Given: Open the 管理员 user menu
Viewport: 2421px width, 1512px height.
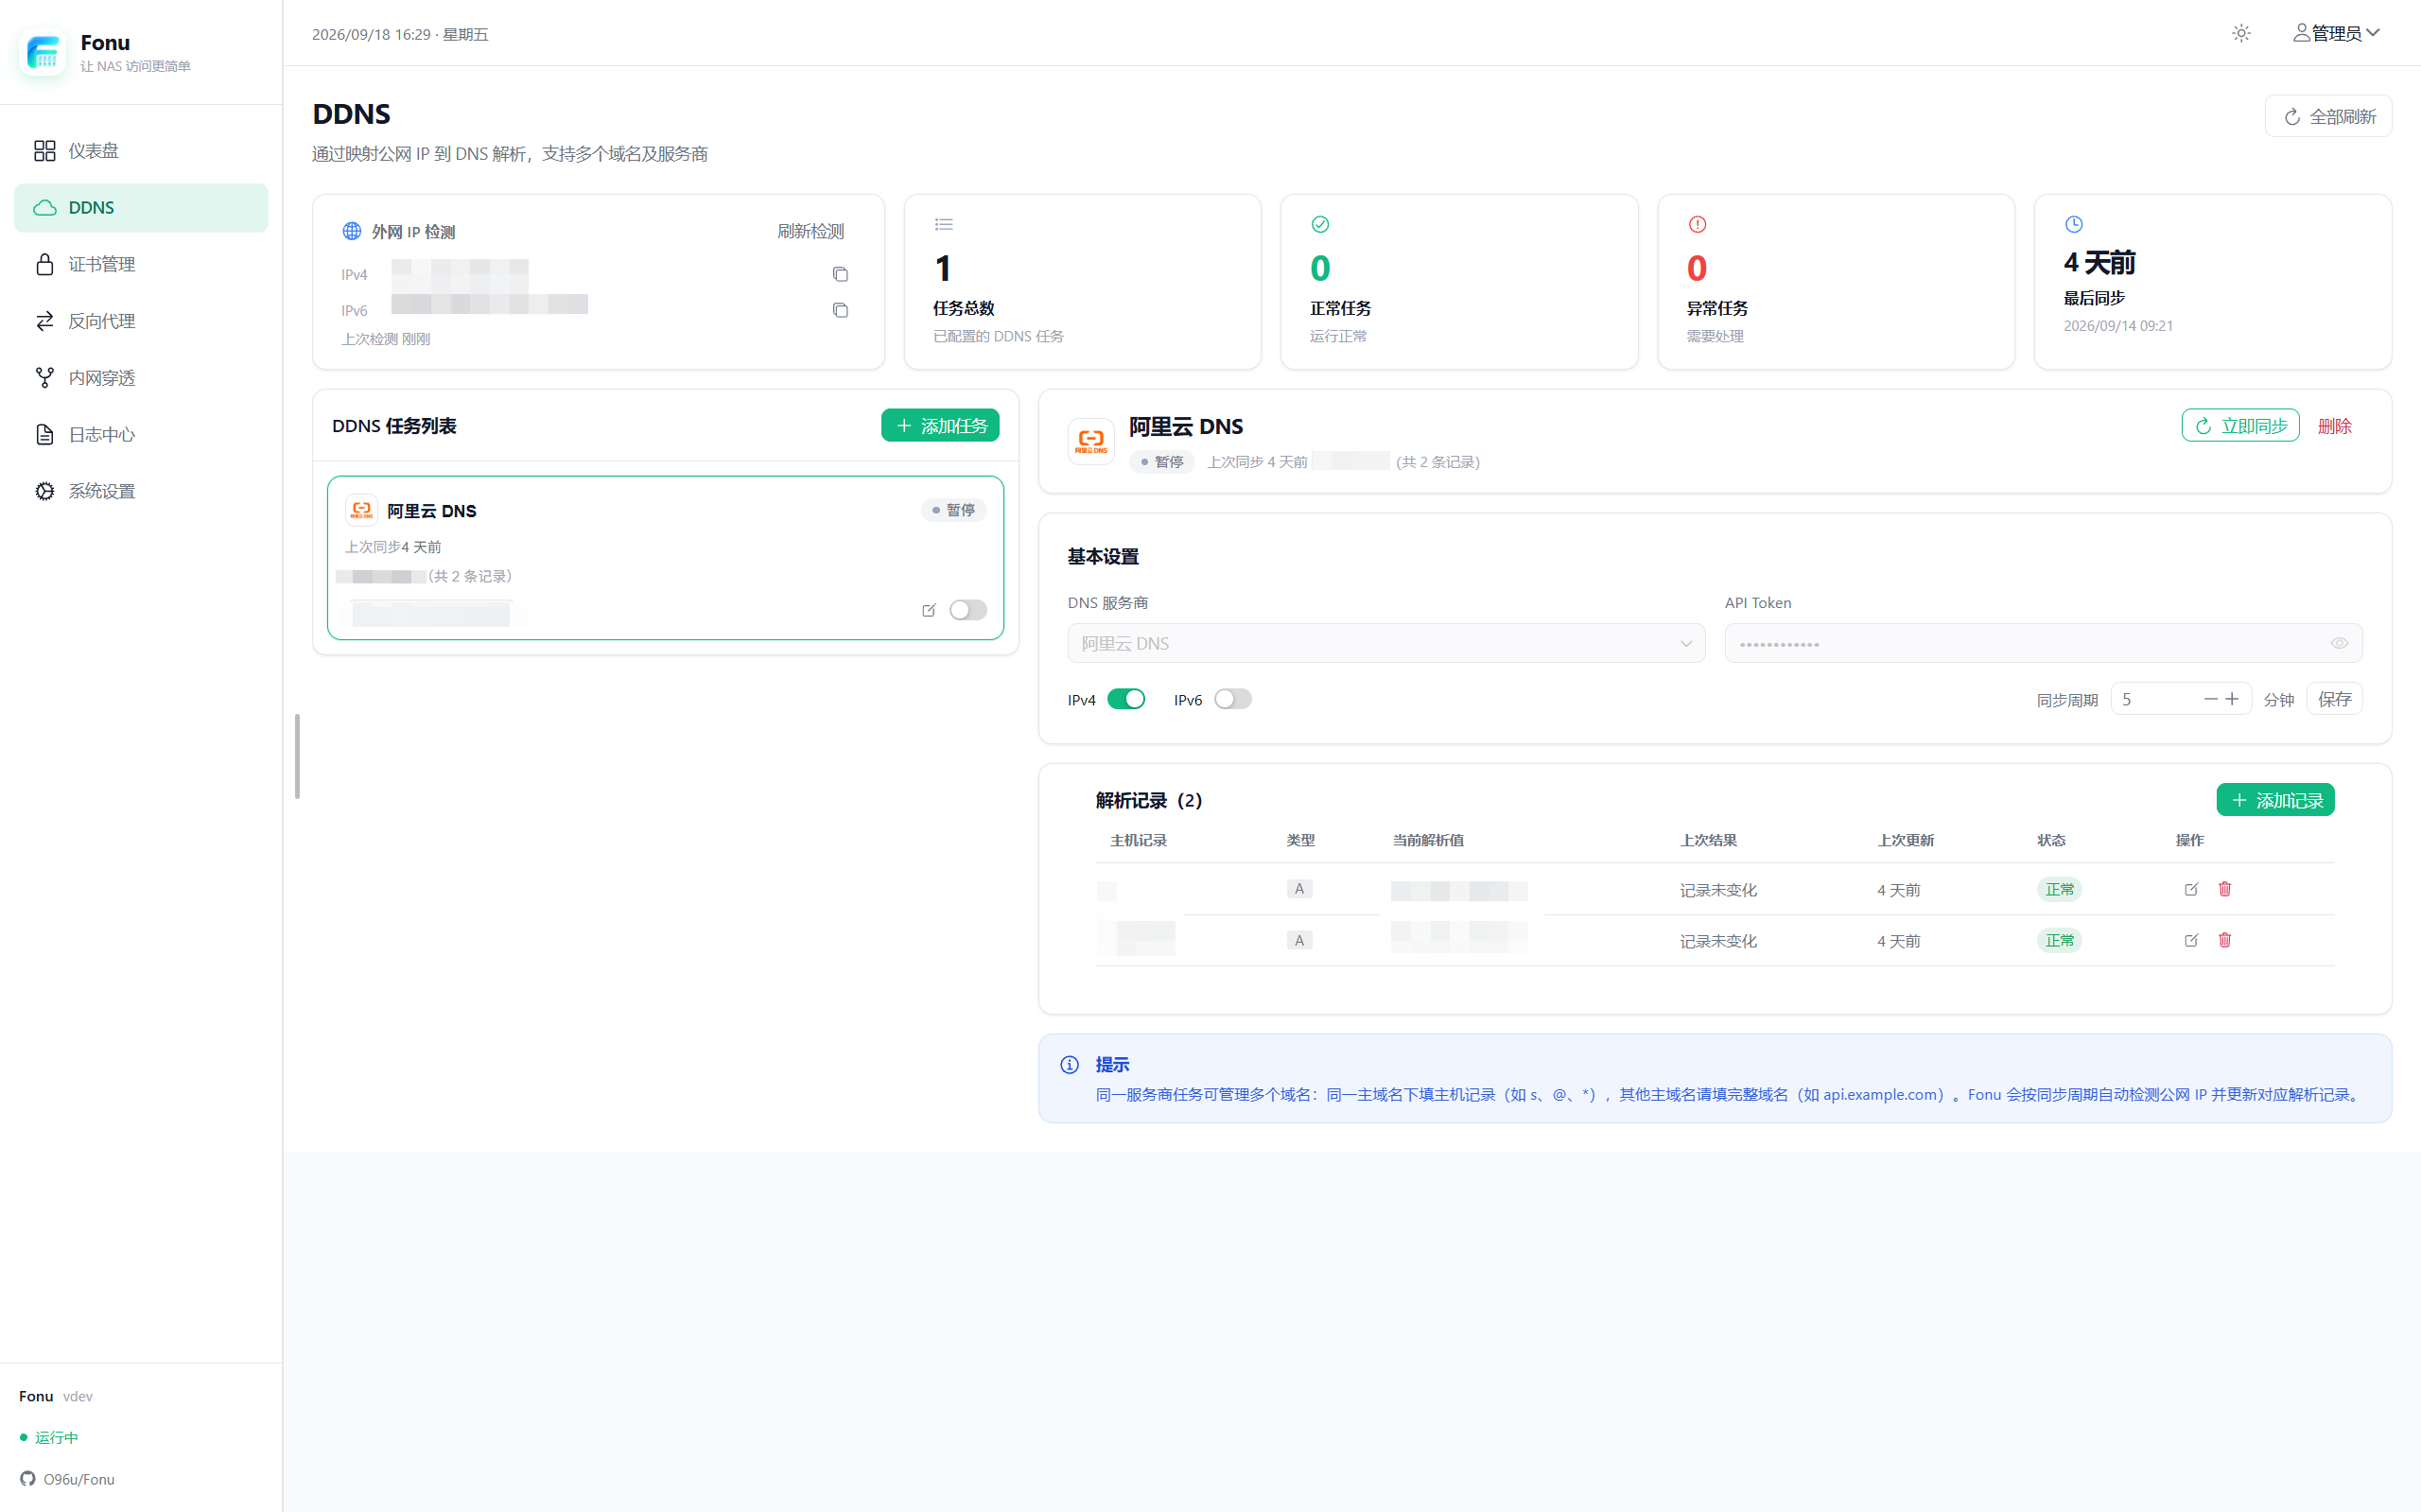Looking at the screenshot, I should (x=2336, y=33).
